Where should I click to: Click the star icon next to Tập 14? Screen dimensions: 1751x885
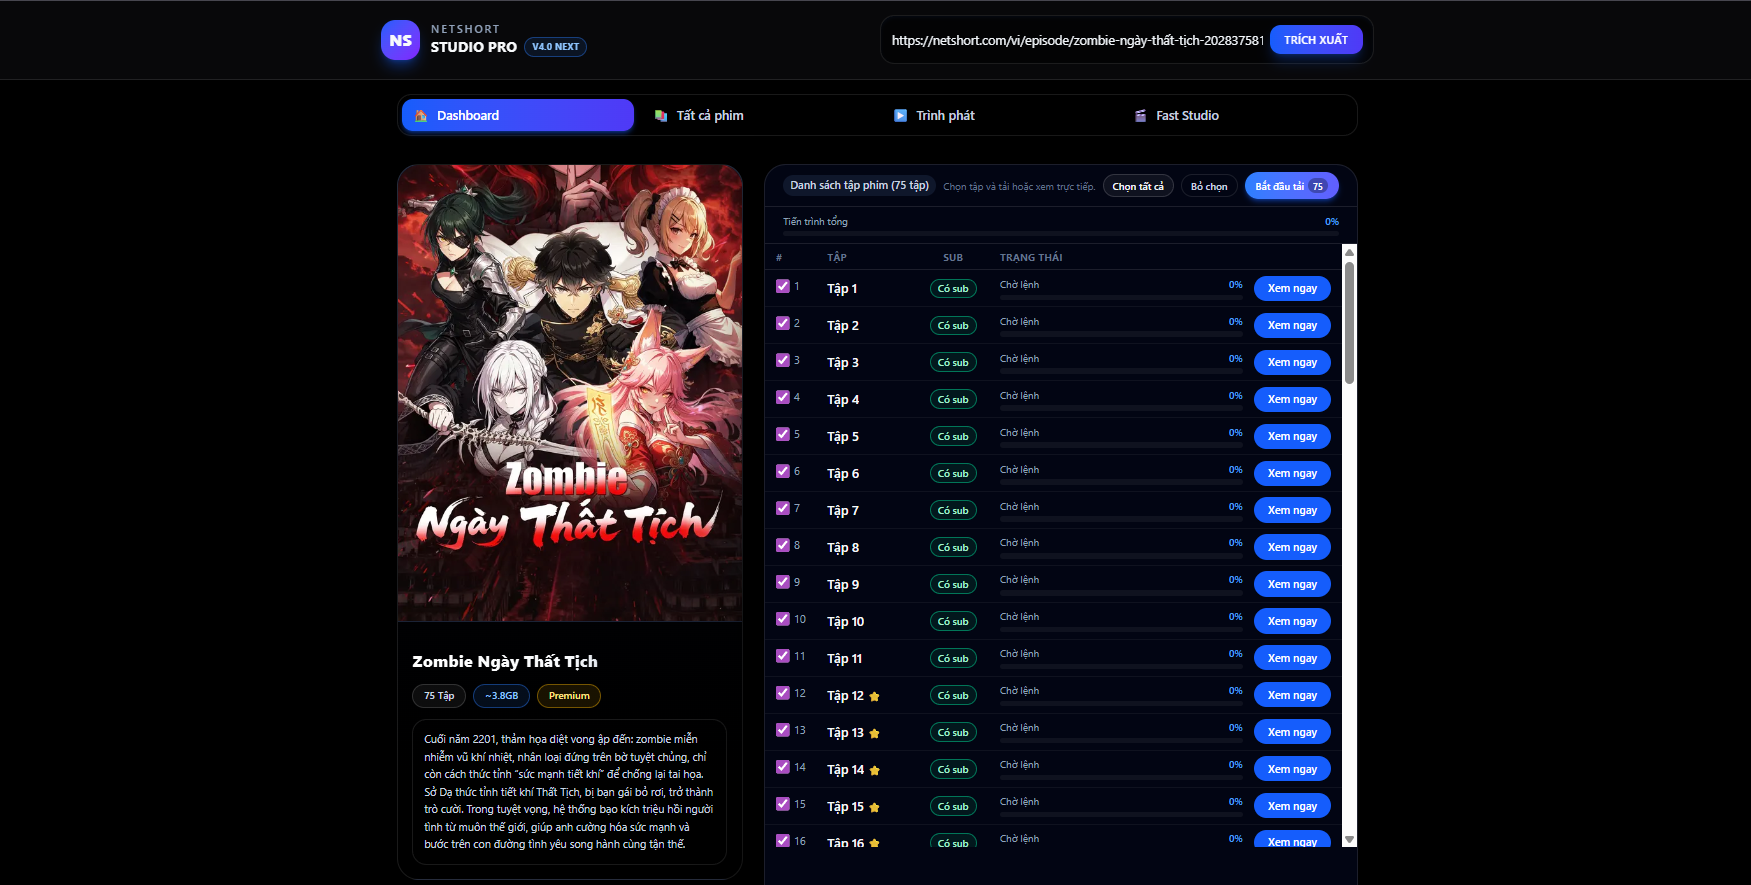point(875,770)
